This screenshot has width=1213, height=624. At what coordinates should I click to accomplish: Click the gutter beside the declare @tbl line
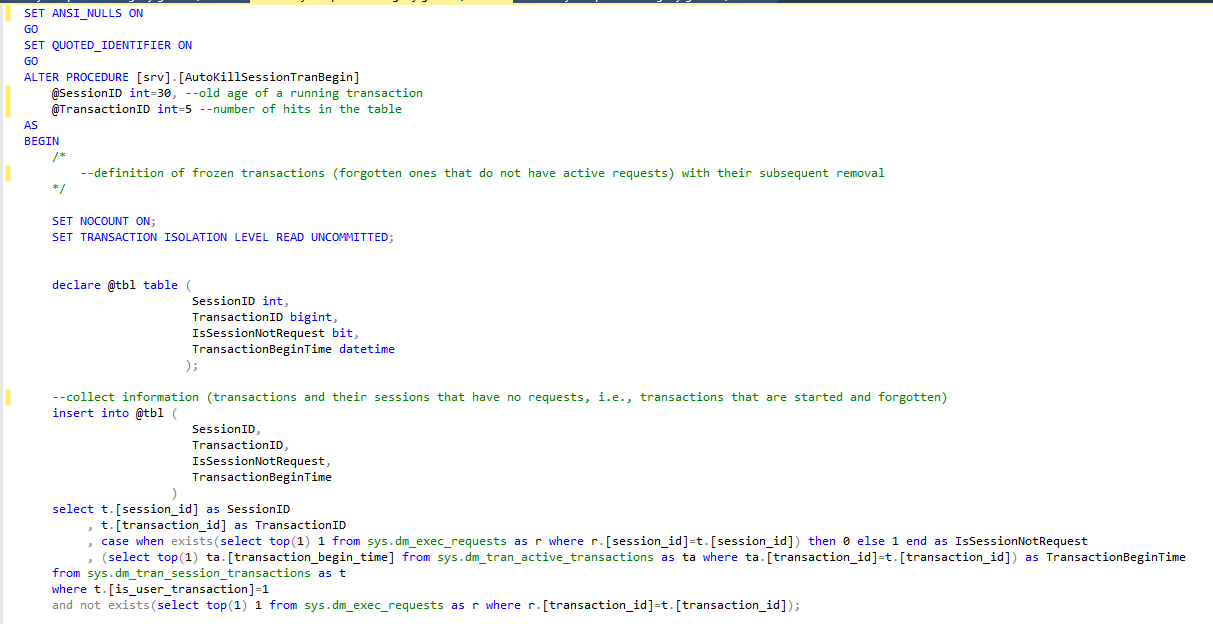pyautogui.click(x=10, y=284)
